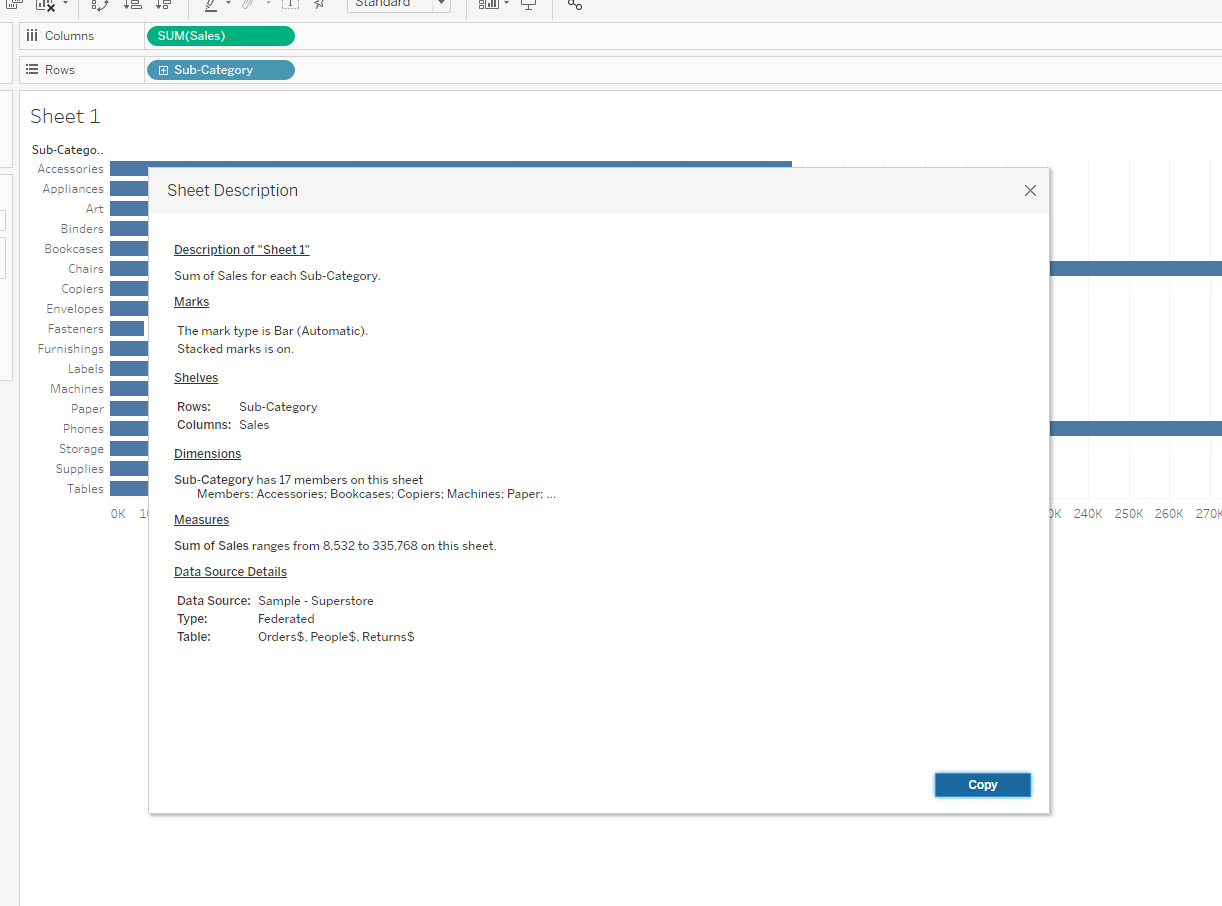1222x906 pixels.
Task: Close the Sheet Description dialog
Action: pos(1030,190)
